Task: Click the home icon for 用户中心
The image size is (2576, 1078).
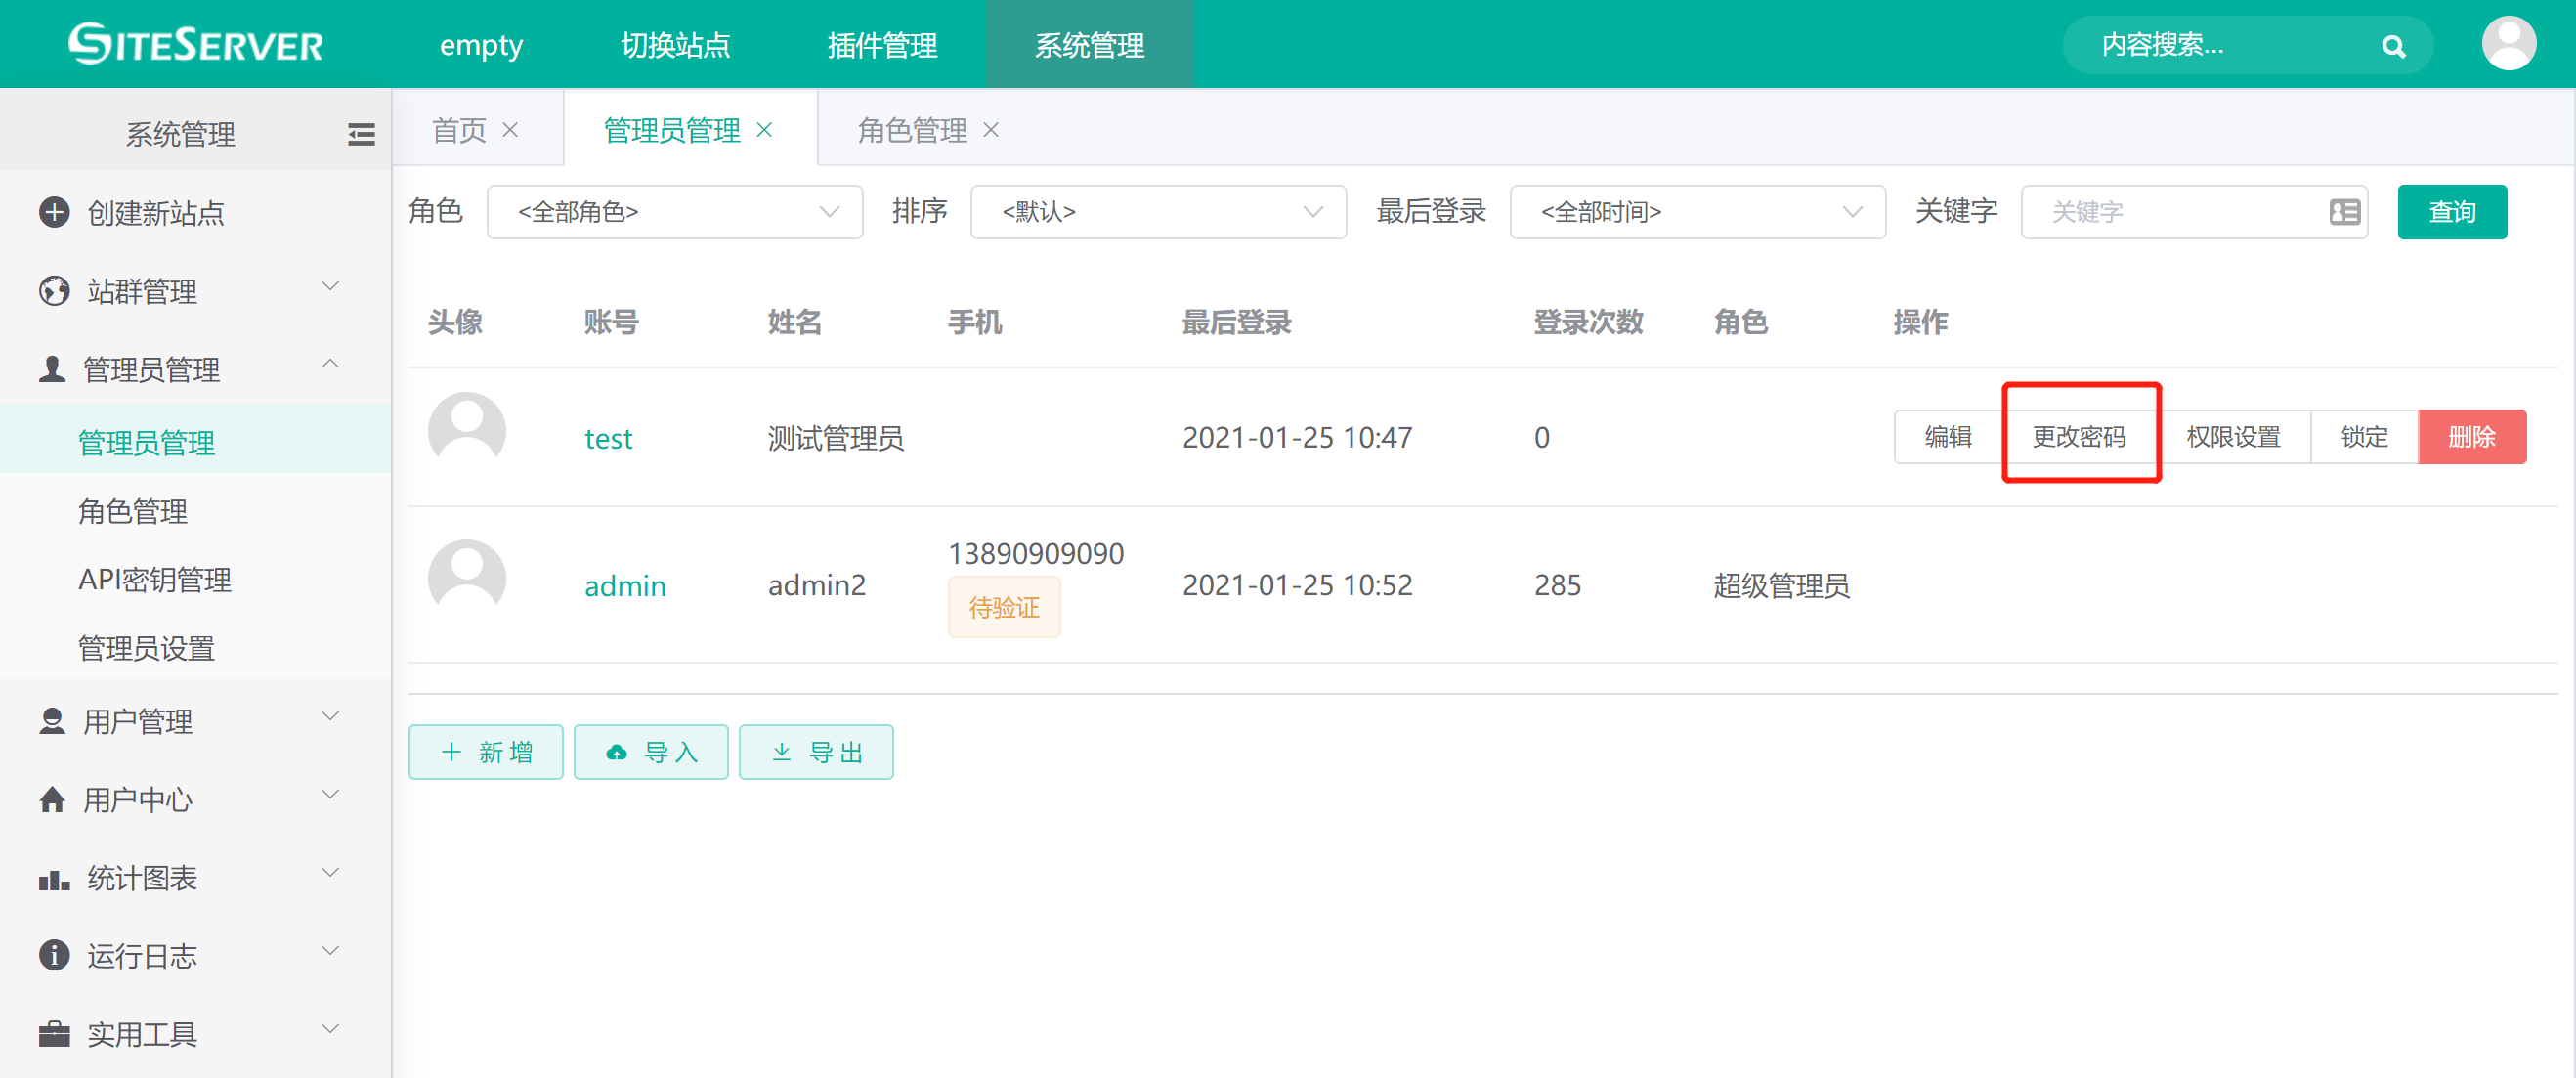Action: (x=53, y=799)
